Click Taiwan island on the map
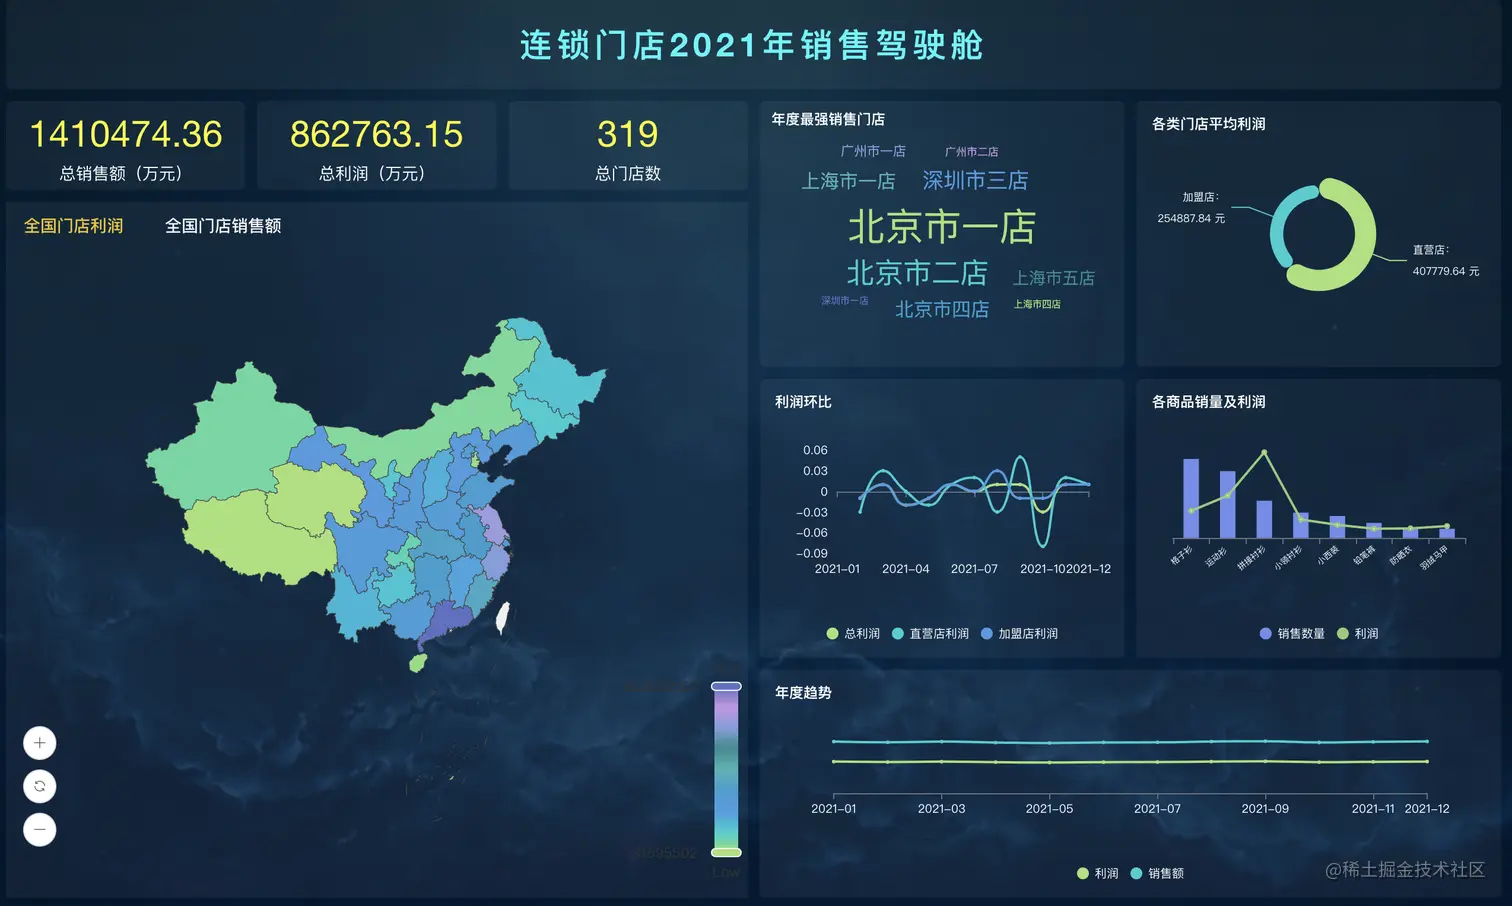Screen dimensions: 1512x906 503,618
